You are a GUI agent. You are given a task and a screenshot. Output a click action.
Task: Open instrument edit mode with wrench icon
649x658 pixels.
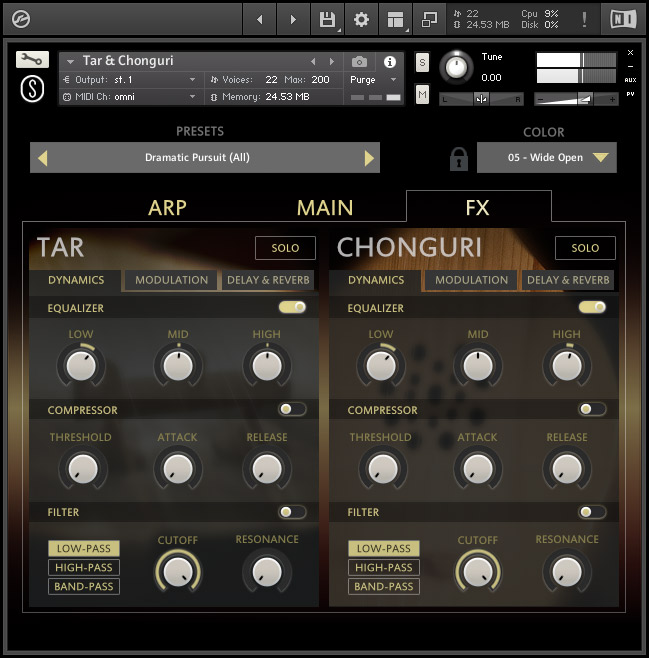tap(32, 60)
